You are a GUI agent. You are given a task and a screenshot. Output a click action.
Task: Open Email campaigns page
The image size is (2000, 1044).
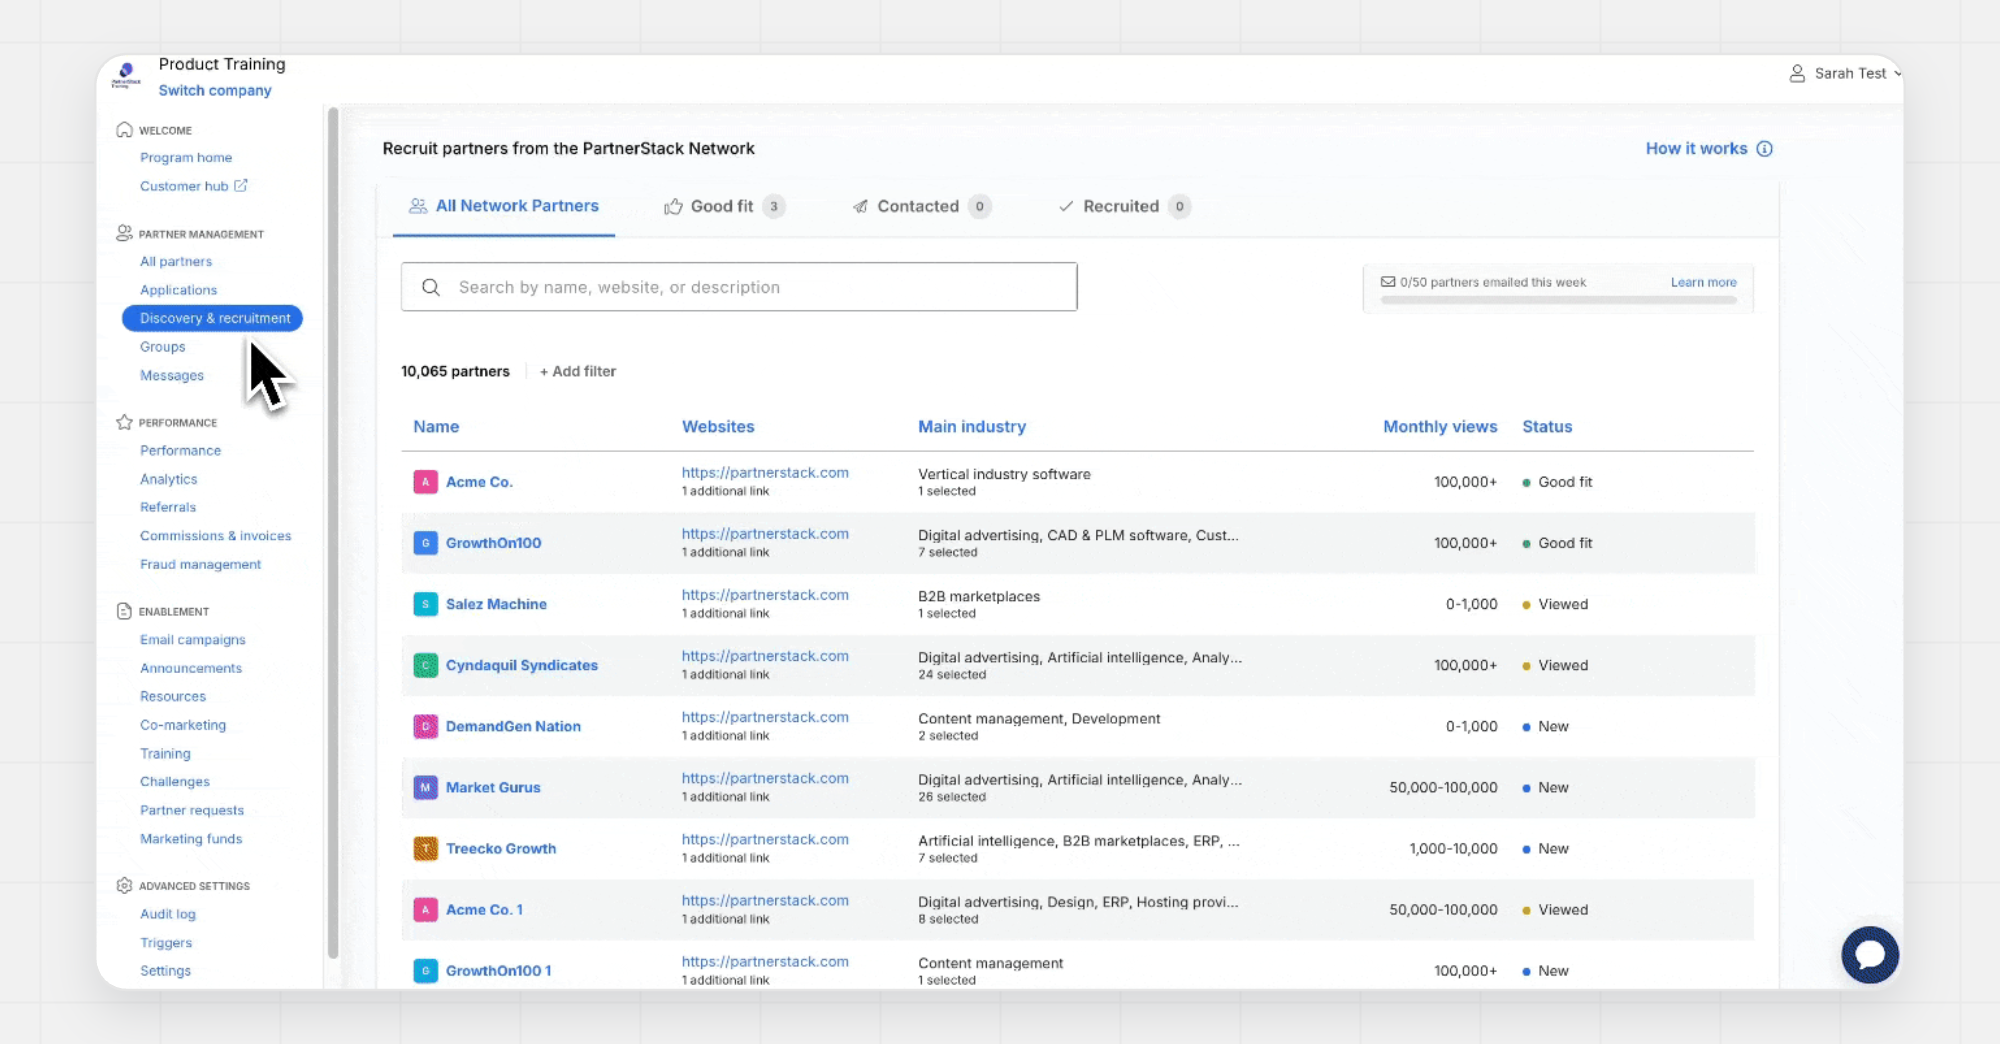coord(192,640)
